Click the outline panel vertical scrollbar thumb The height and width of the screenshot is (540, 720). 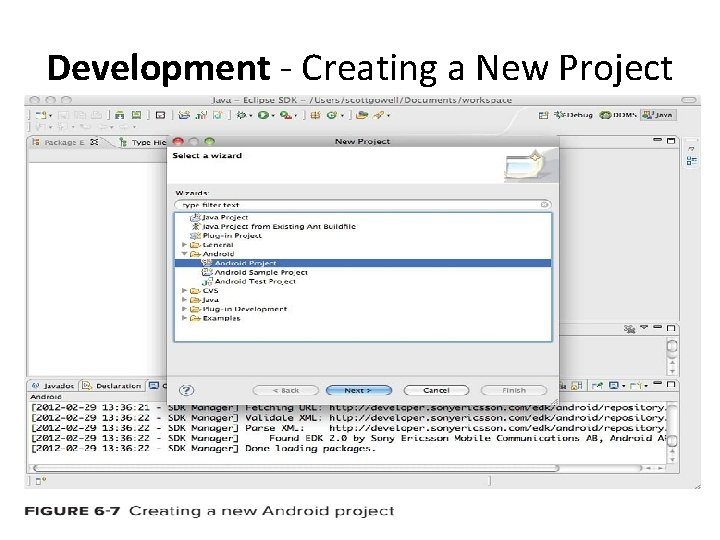point(672,346)
